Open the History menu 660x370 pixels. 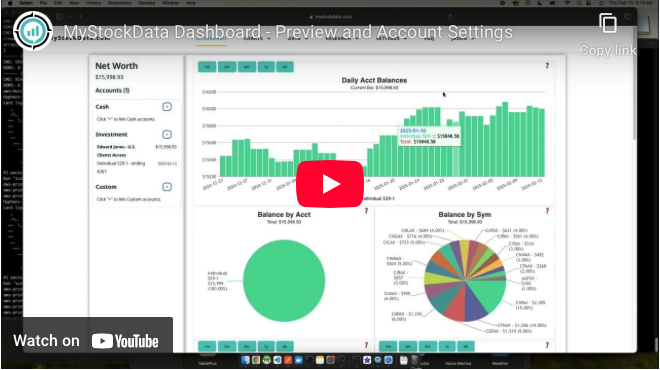point(93,3)
